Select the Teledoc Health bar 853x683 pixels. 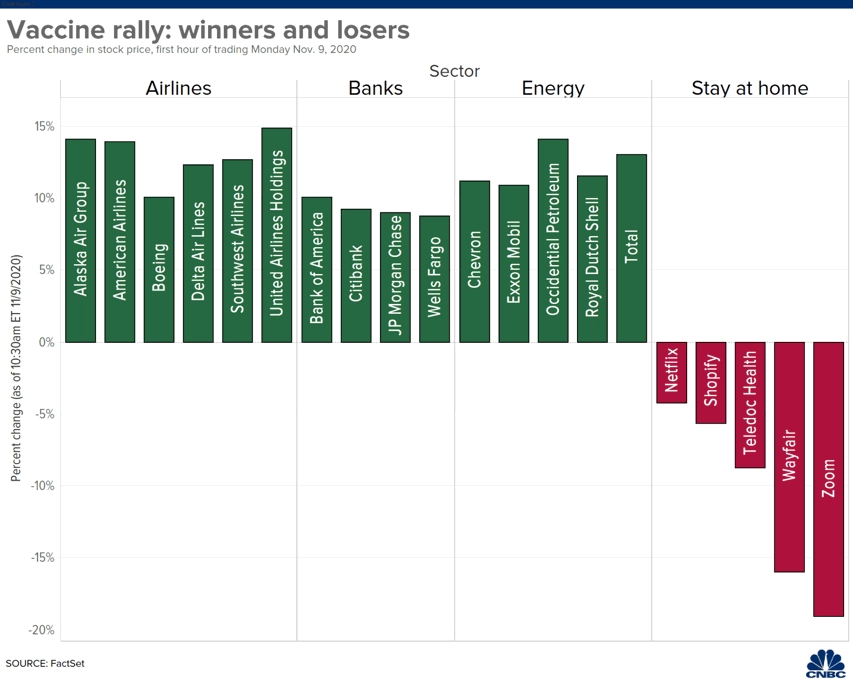[750, 405]
